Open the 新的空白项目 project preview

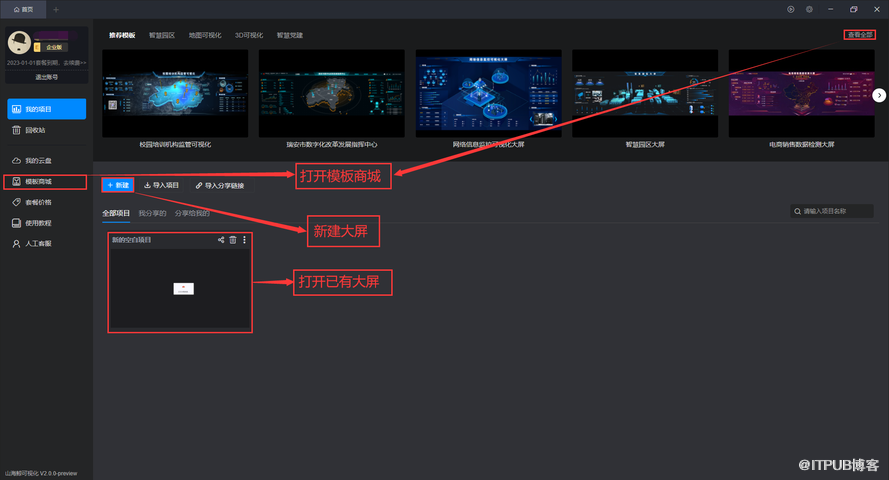coord(180,288)
